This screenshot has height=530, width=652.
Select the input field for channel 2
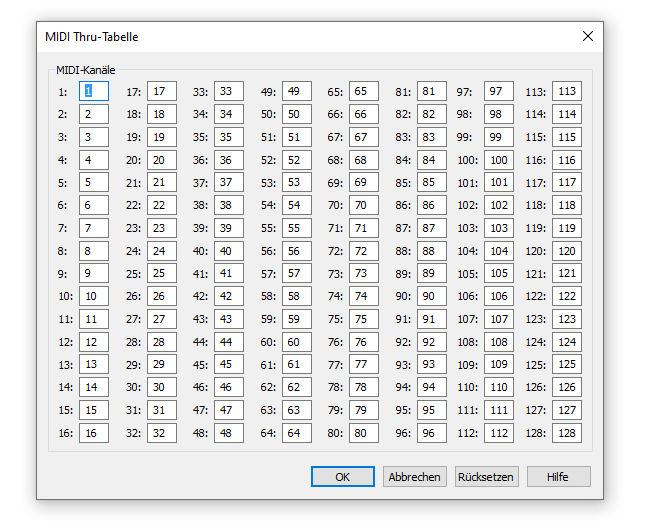(x=94, y=114)
